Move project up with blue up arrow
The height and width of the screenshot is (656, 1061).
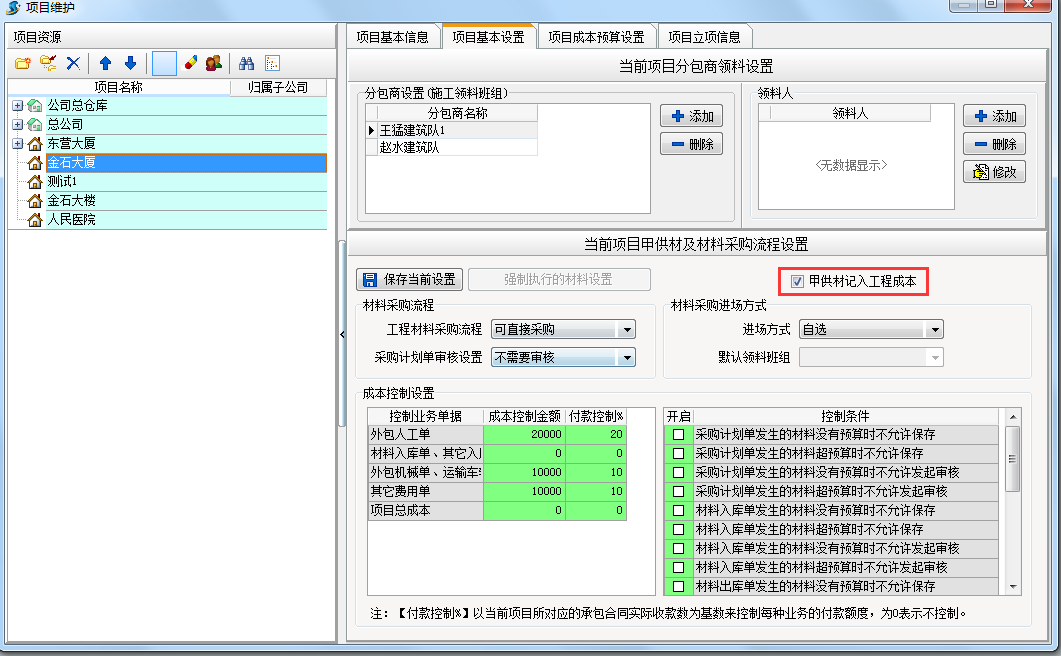(x=105, y=64)
